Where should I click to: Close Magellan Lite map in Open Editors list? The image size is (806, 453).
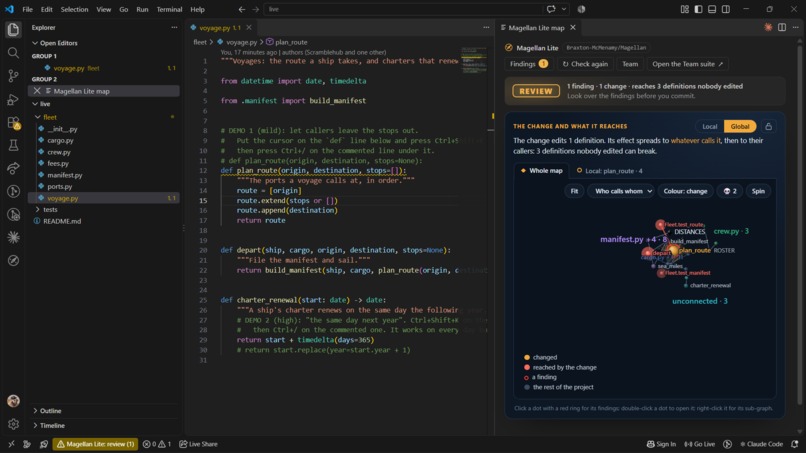click(37, 91)
